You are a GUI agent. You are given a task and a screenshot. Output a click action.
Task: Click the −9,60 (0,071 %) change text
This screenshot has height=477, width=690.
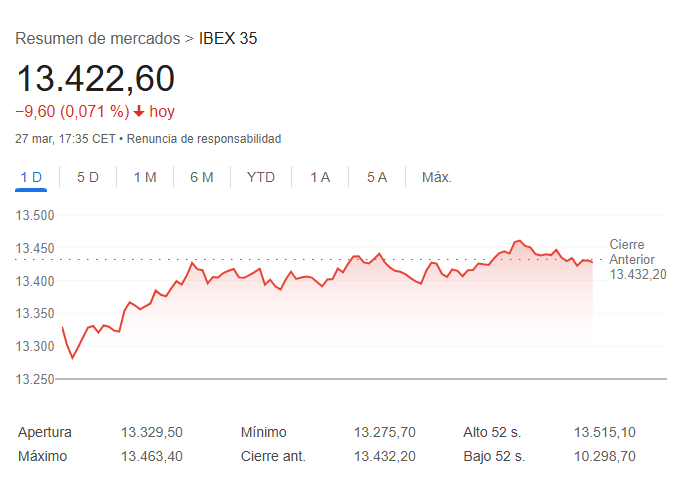pyautogui.click(x=72, y=112)
